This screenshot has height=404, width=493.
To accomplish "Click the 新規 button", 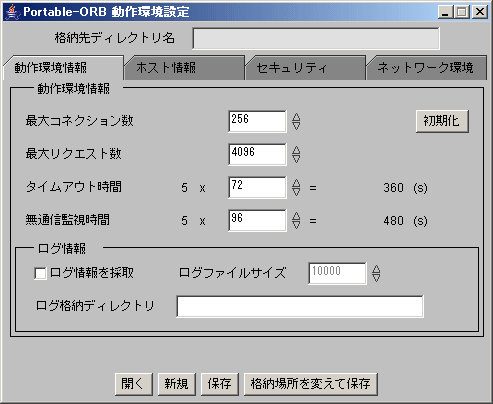I will click(176, 384).
